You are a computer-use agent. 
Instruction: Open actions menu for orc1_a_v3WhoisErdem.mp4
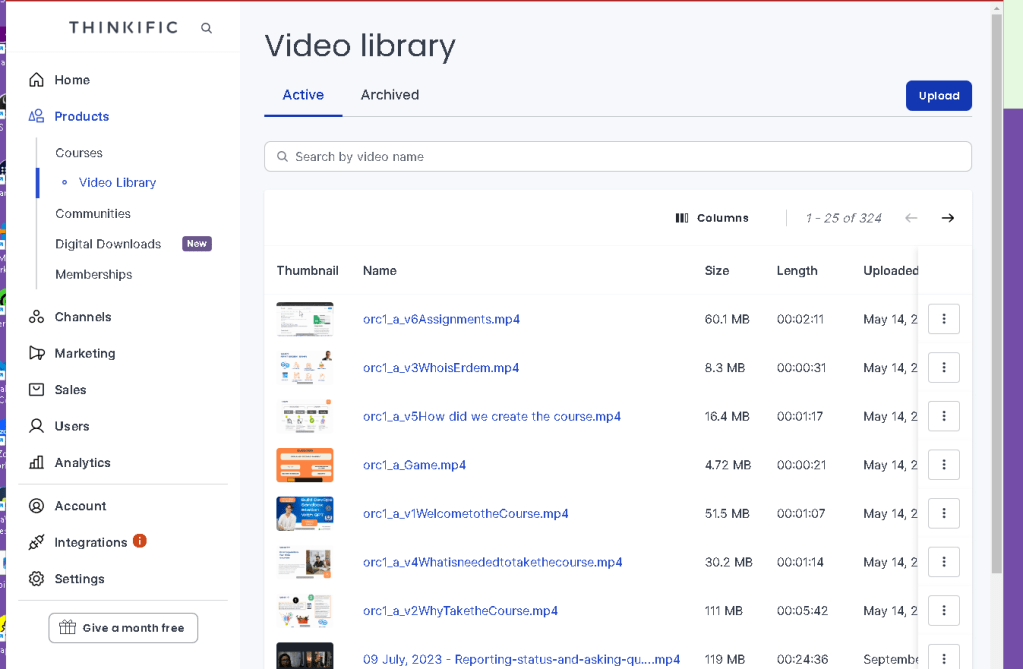pyautogui.click(x=943, y=367)
